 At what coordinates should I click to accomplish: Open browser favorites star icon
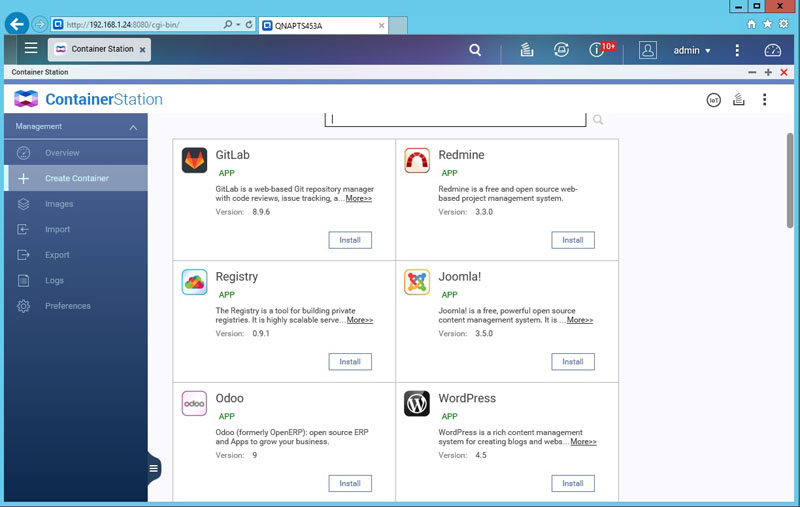pyautogui.click(x=767, y=24)
